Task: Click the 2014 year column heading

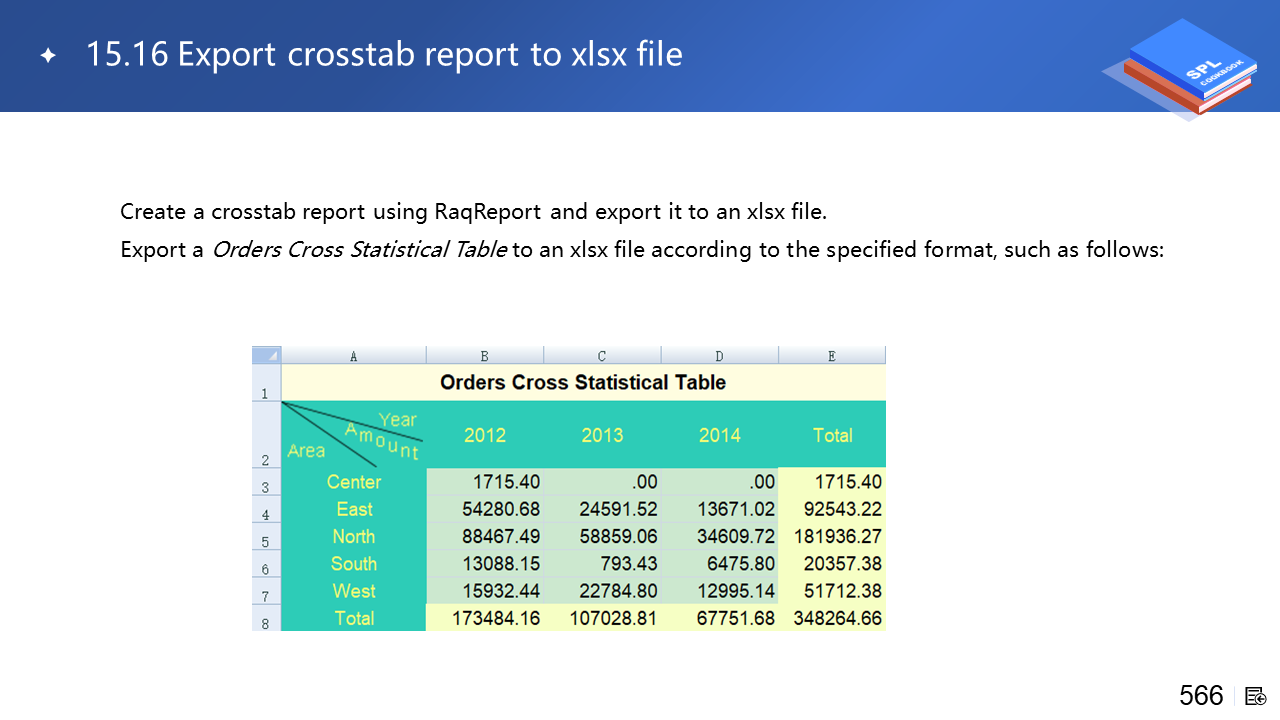Action: point(719,435)
